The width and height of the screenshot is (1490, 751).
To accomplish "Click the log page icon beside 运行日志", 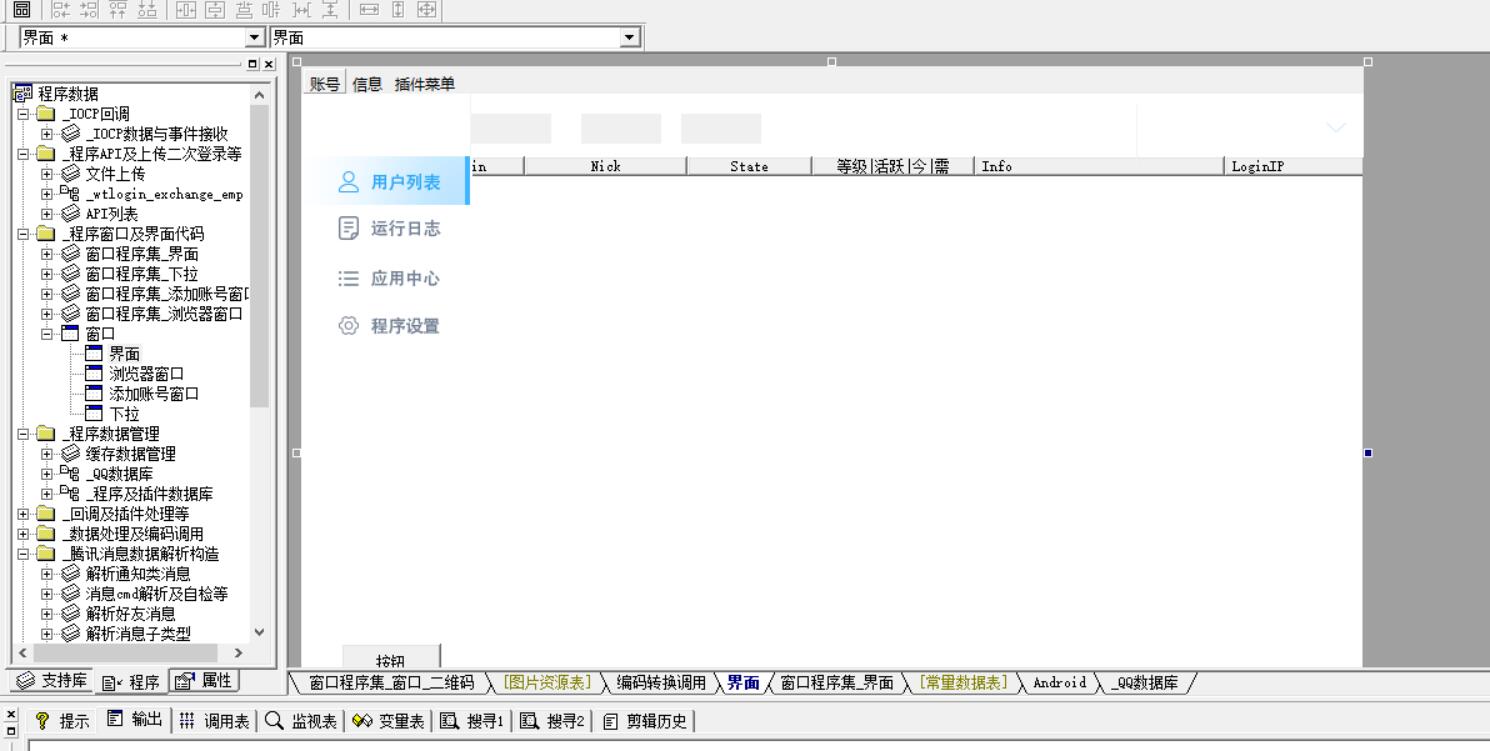I will coord(348,229).
